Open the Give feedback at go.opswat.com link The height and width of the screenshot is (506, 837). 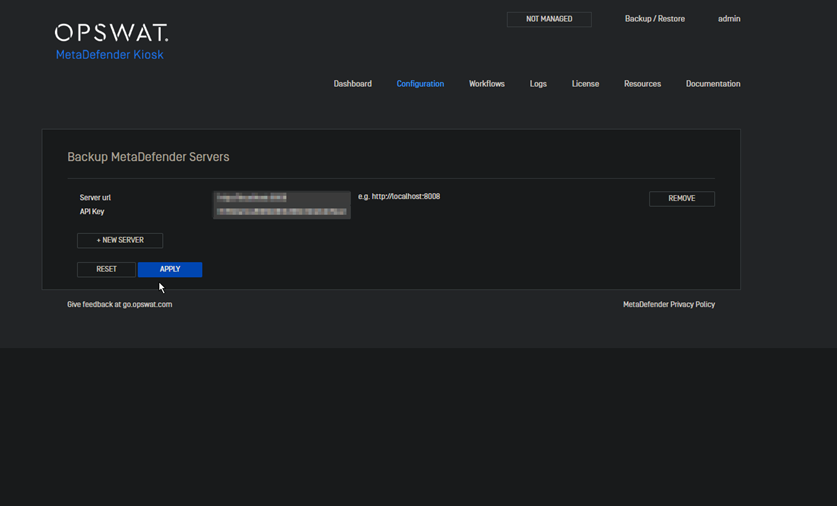click(x=120, y=304)
